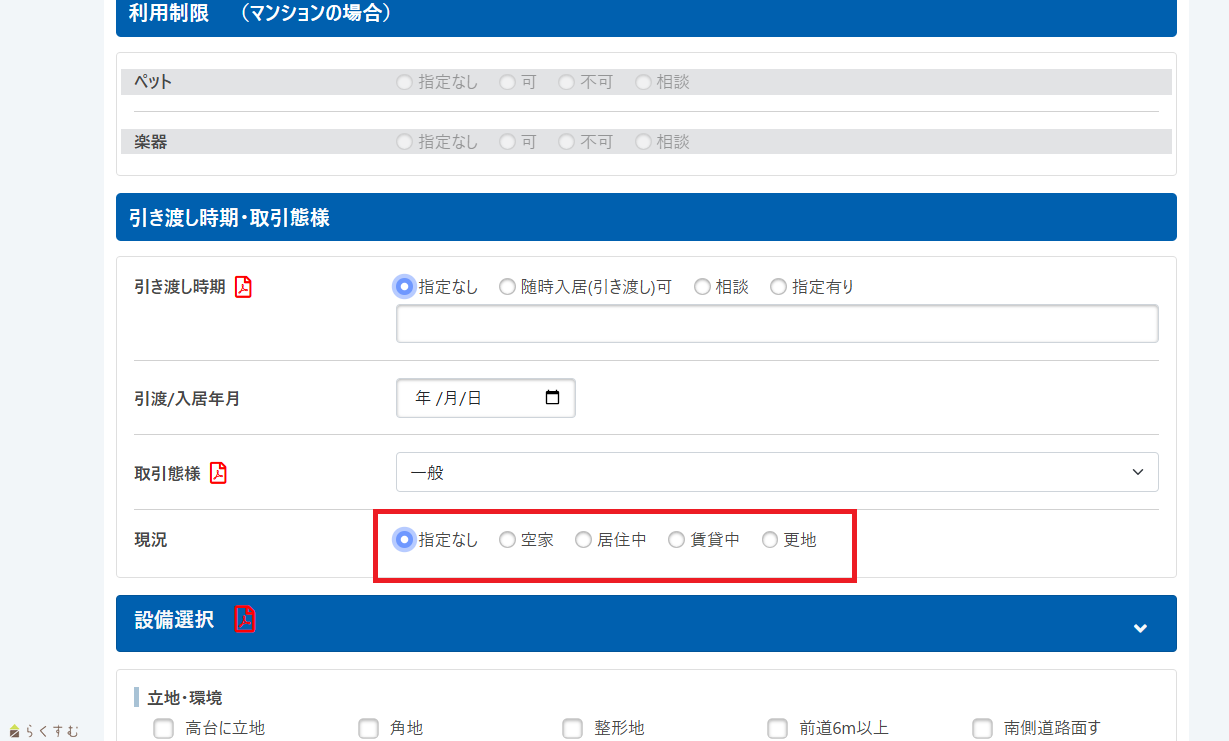The height and width of the screenshot is (741, 1229).
Task: Choose 空家 for 現況
Action: pos(507,540)
